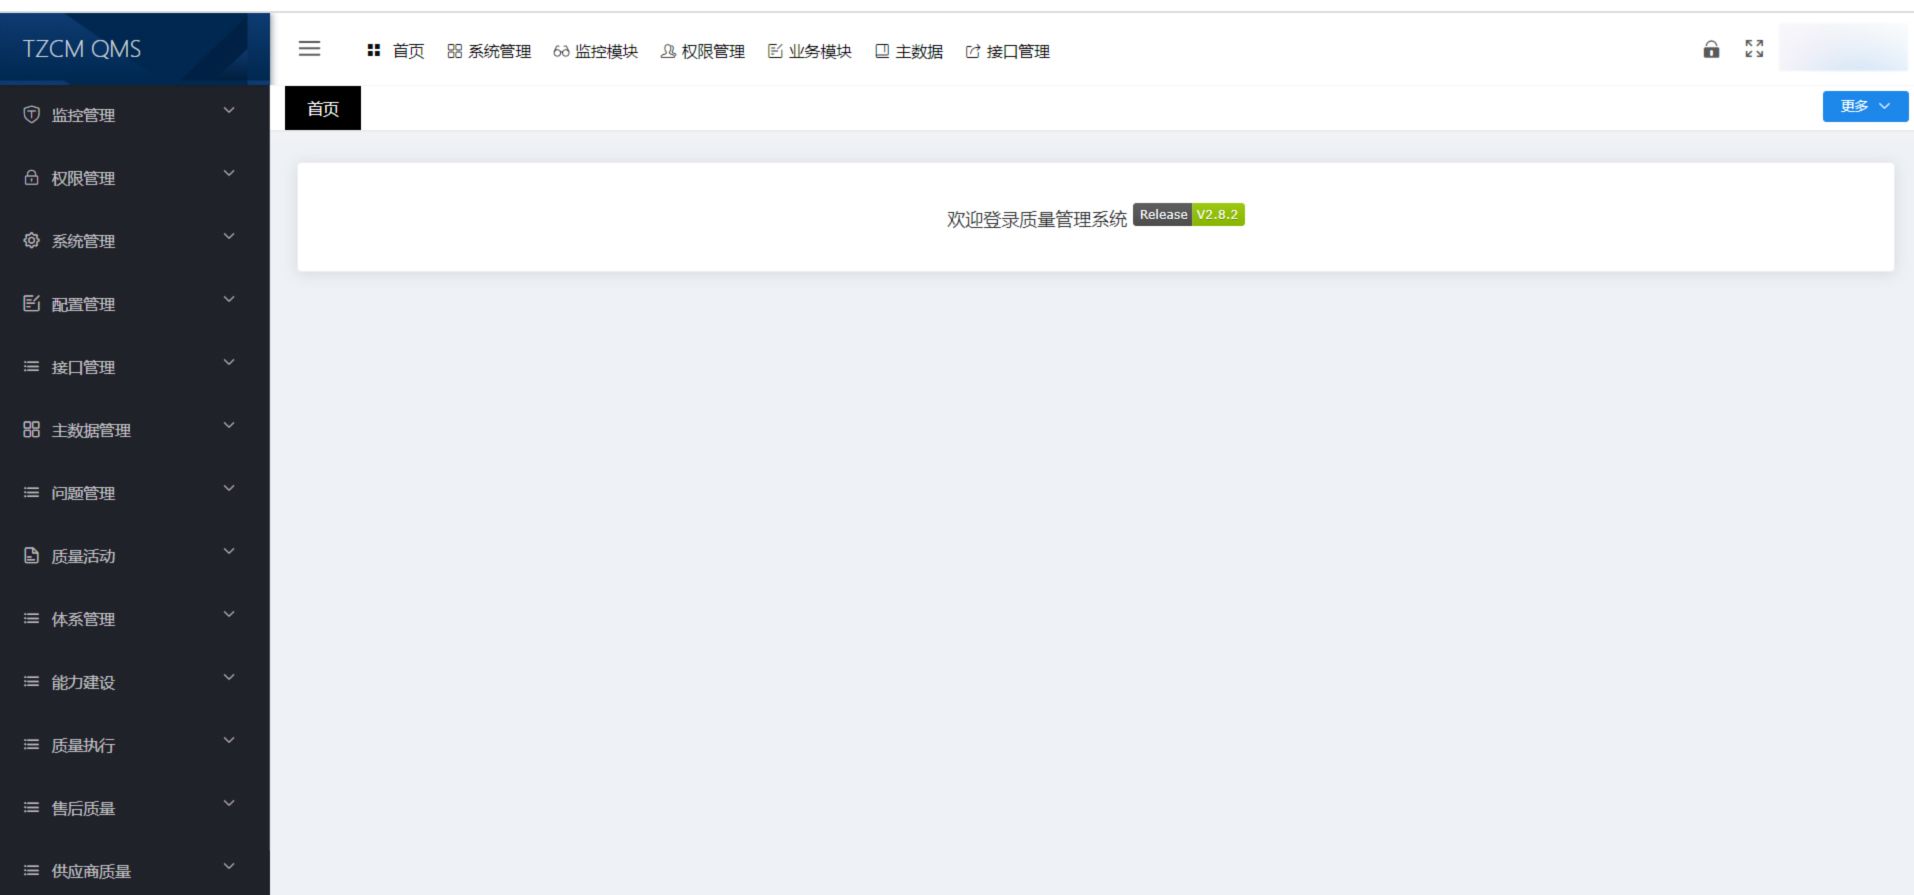This screenshot has height=895, width=1914.
Task: Click the lock icon beside 权限管理
Action: pos(32,178)
